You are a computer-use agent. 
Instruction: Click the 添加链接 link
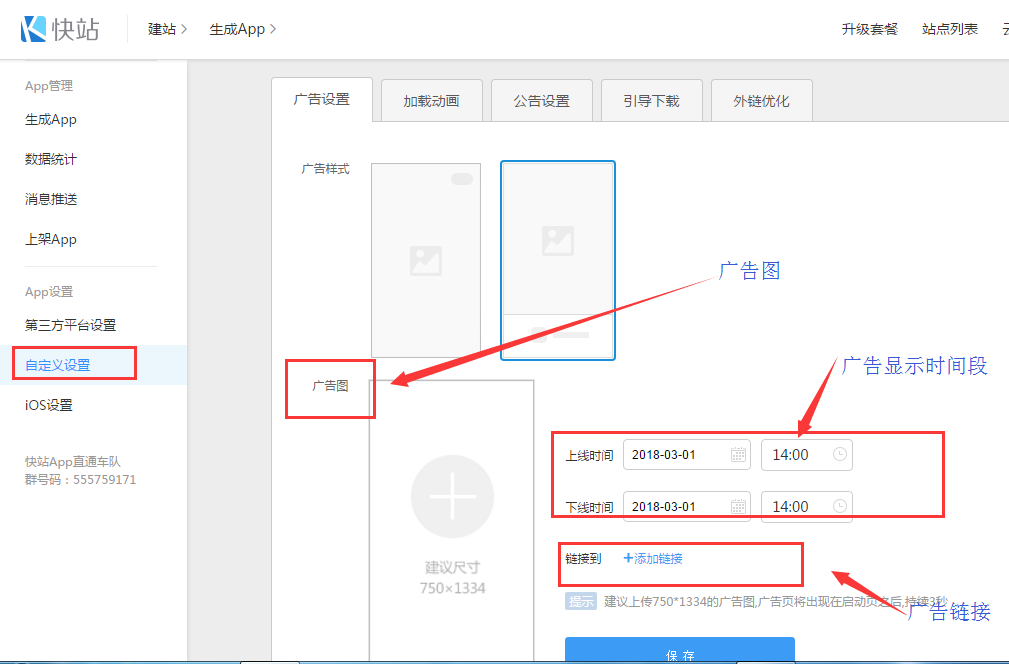click(653, 559)
